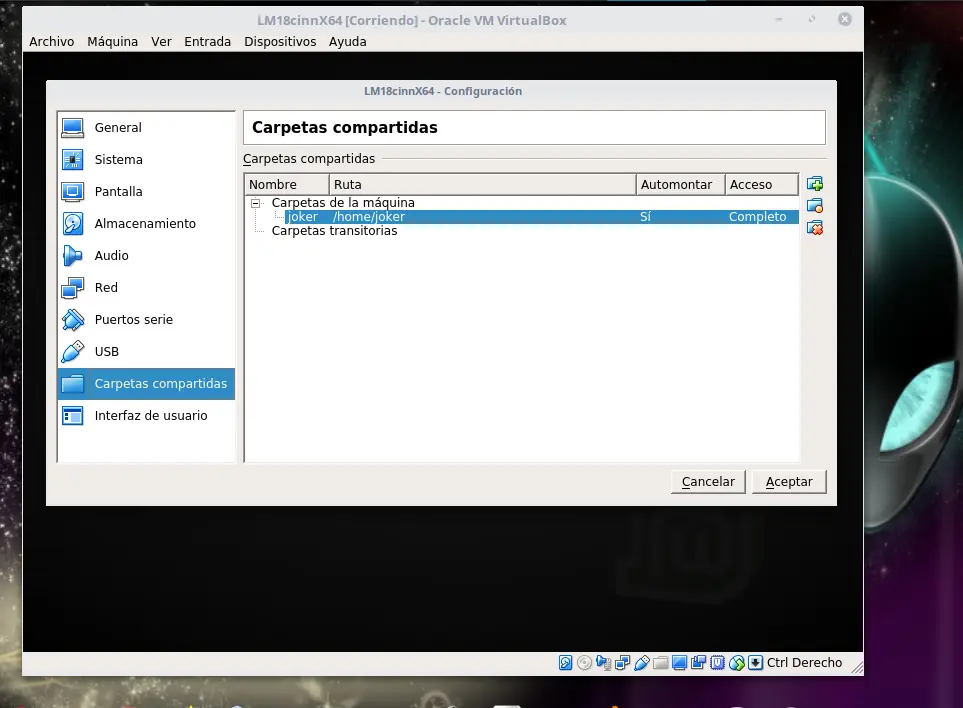Add a new shared folder
Image resolution: width=963 pixels, height=708 pixels.
[x=815, y=183]
